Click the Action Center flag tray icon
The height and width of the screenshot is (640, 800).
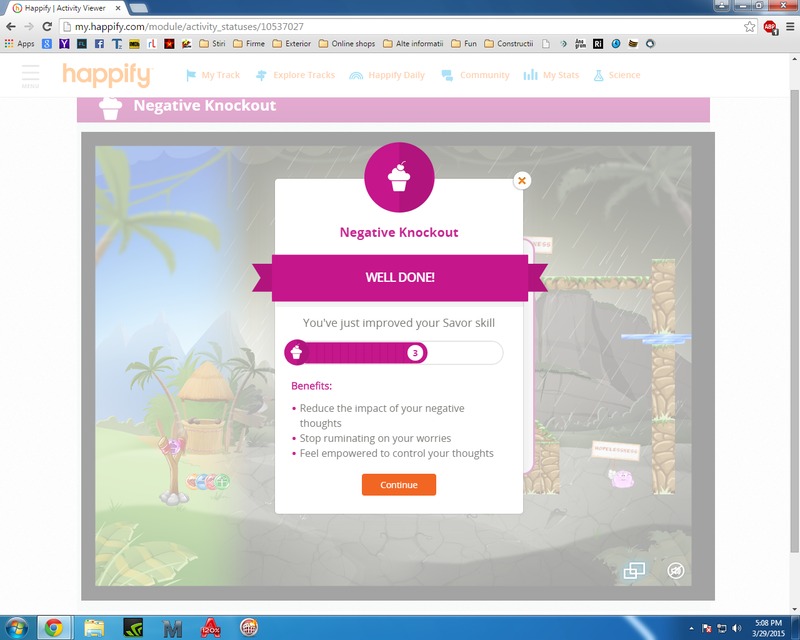707,628
